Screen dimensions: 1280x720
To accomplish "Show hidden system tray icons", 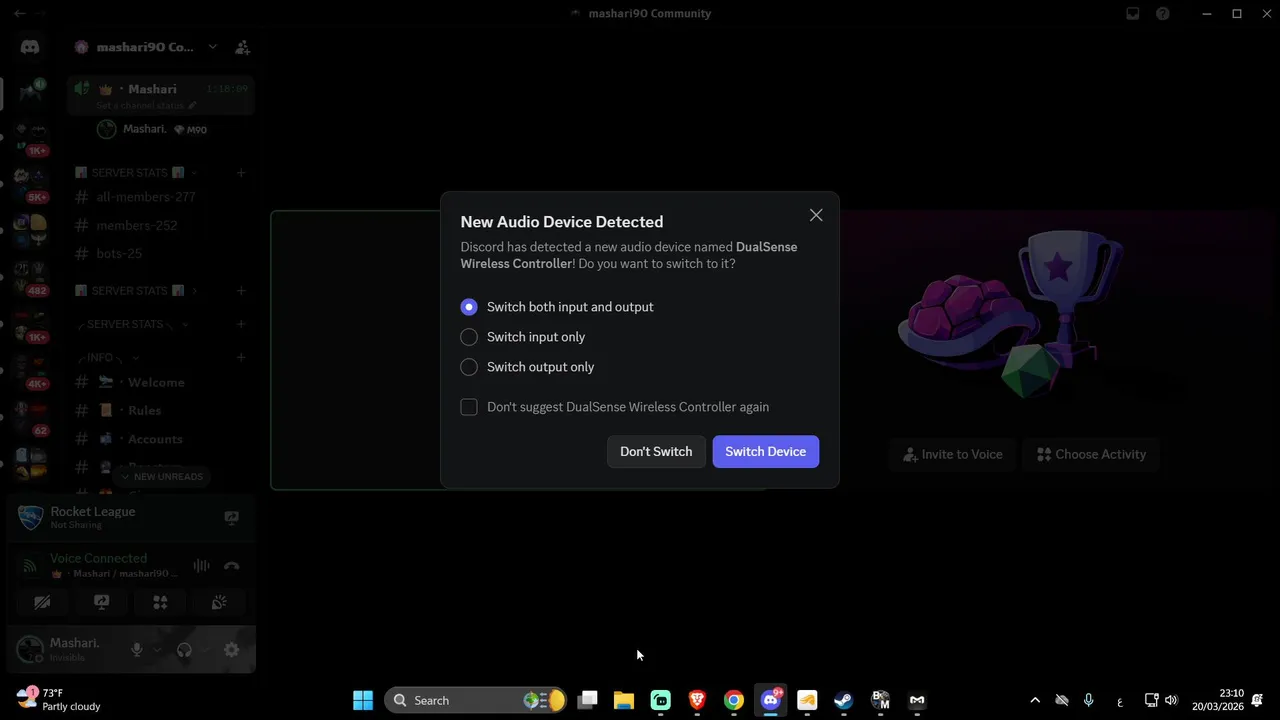I will point(1035,700).
